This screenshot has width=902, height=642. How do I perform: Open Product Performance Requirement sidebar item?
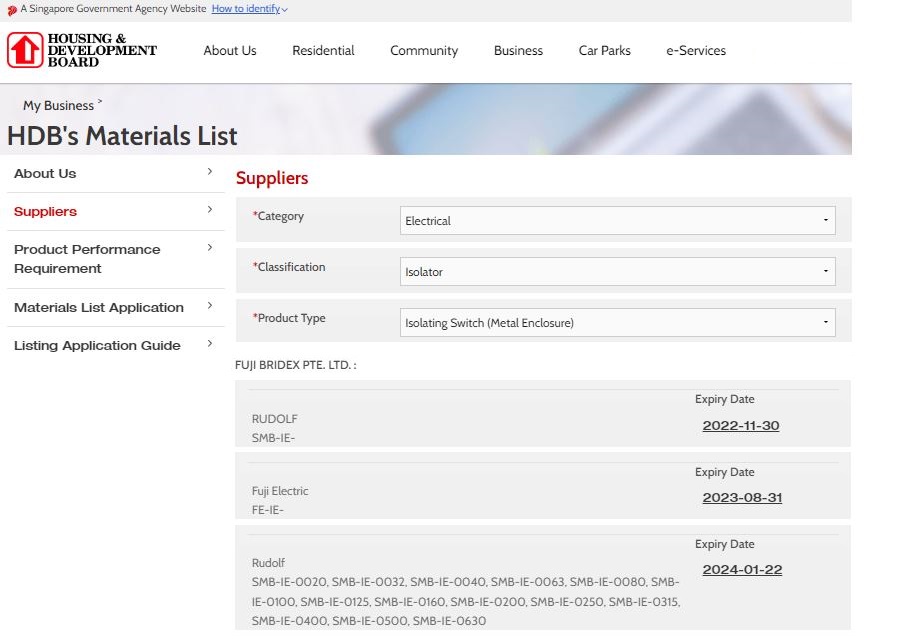[87, 259]
